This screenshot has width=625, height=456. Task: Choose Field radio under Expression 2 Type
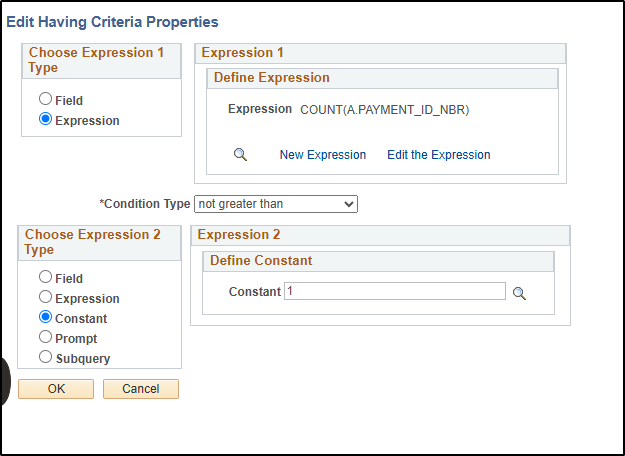click(45, 277)
